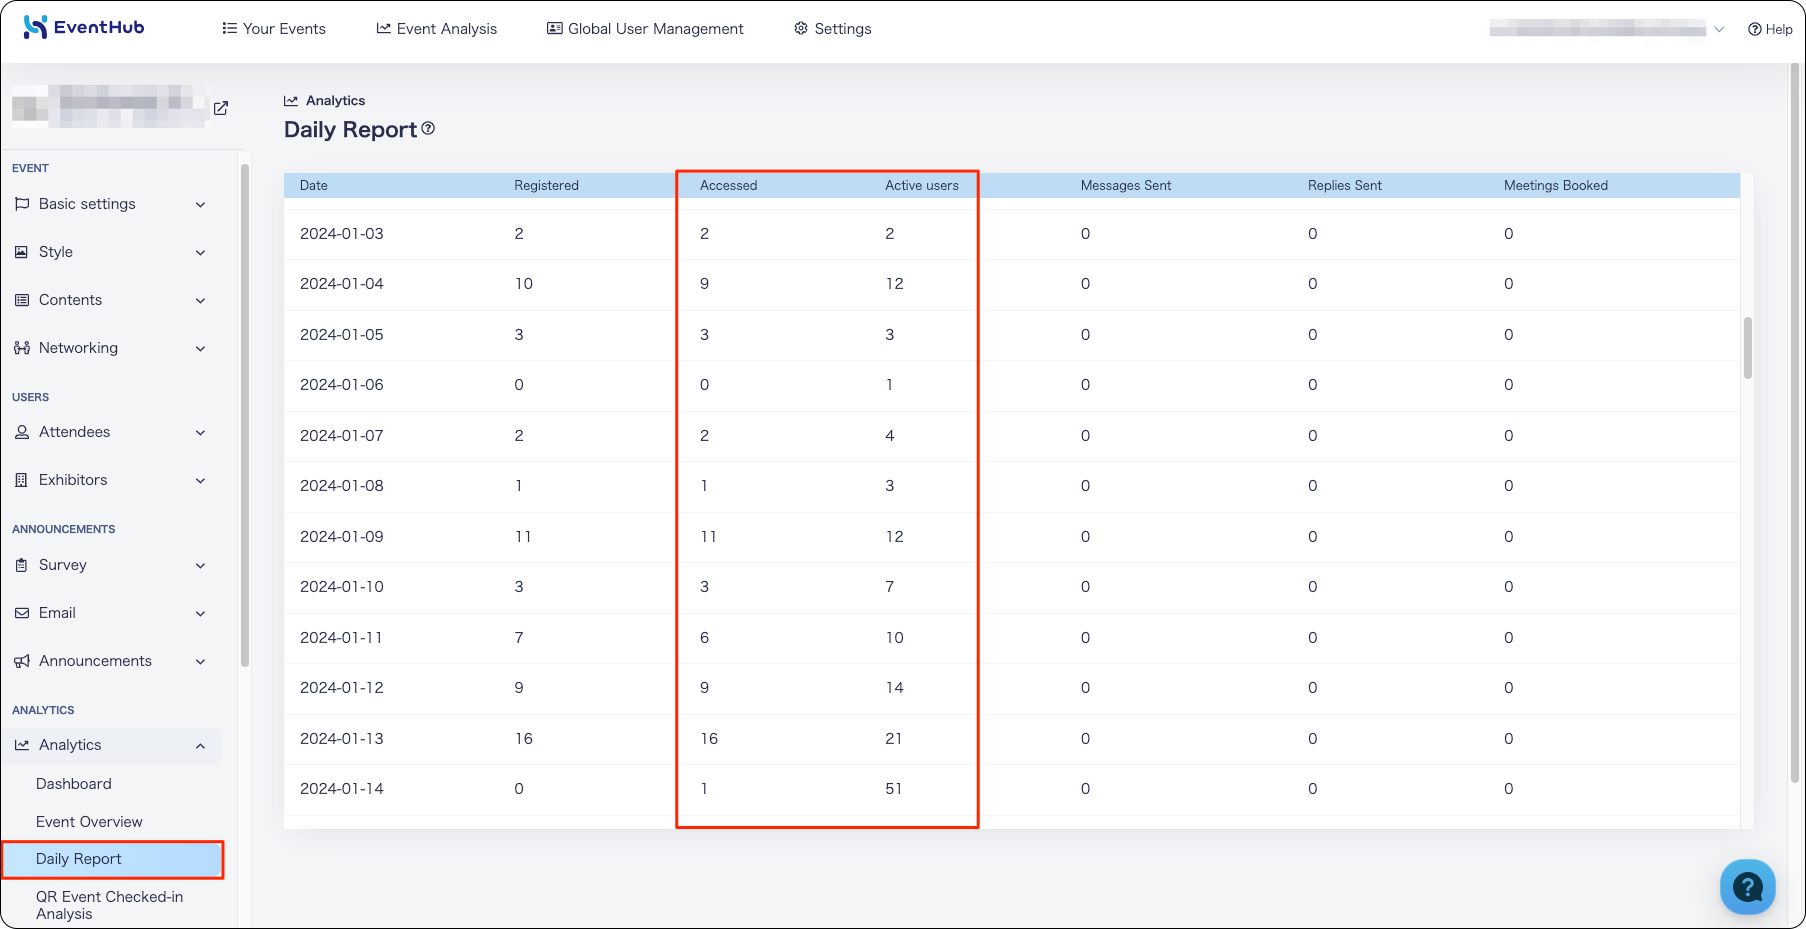The image size is (1806, 929).
Task: Select the 2024-01-14 date cell
Action: (342, 789)
